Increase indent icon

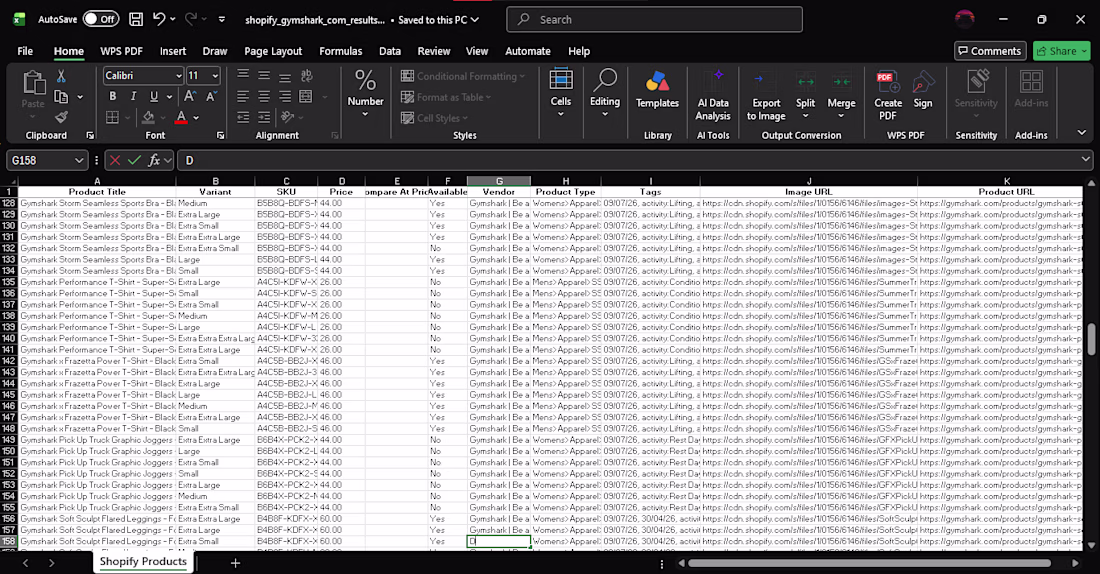point(264,117)
